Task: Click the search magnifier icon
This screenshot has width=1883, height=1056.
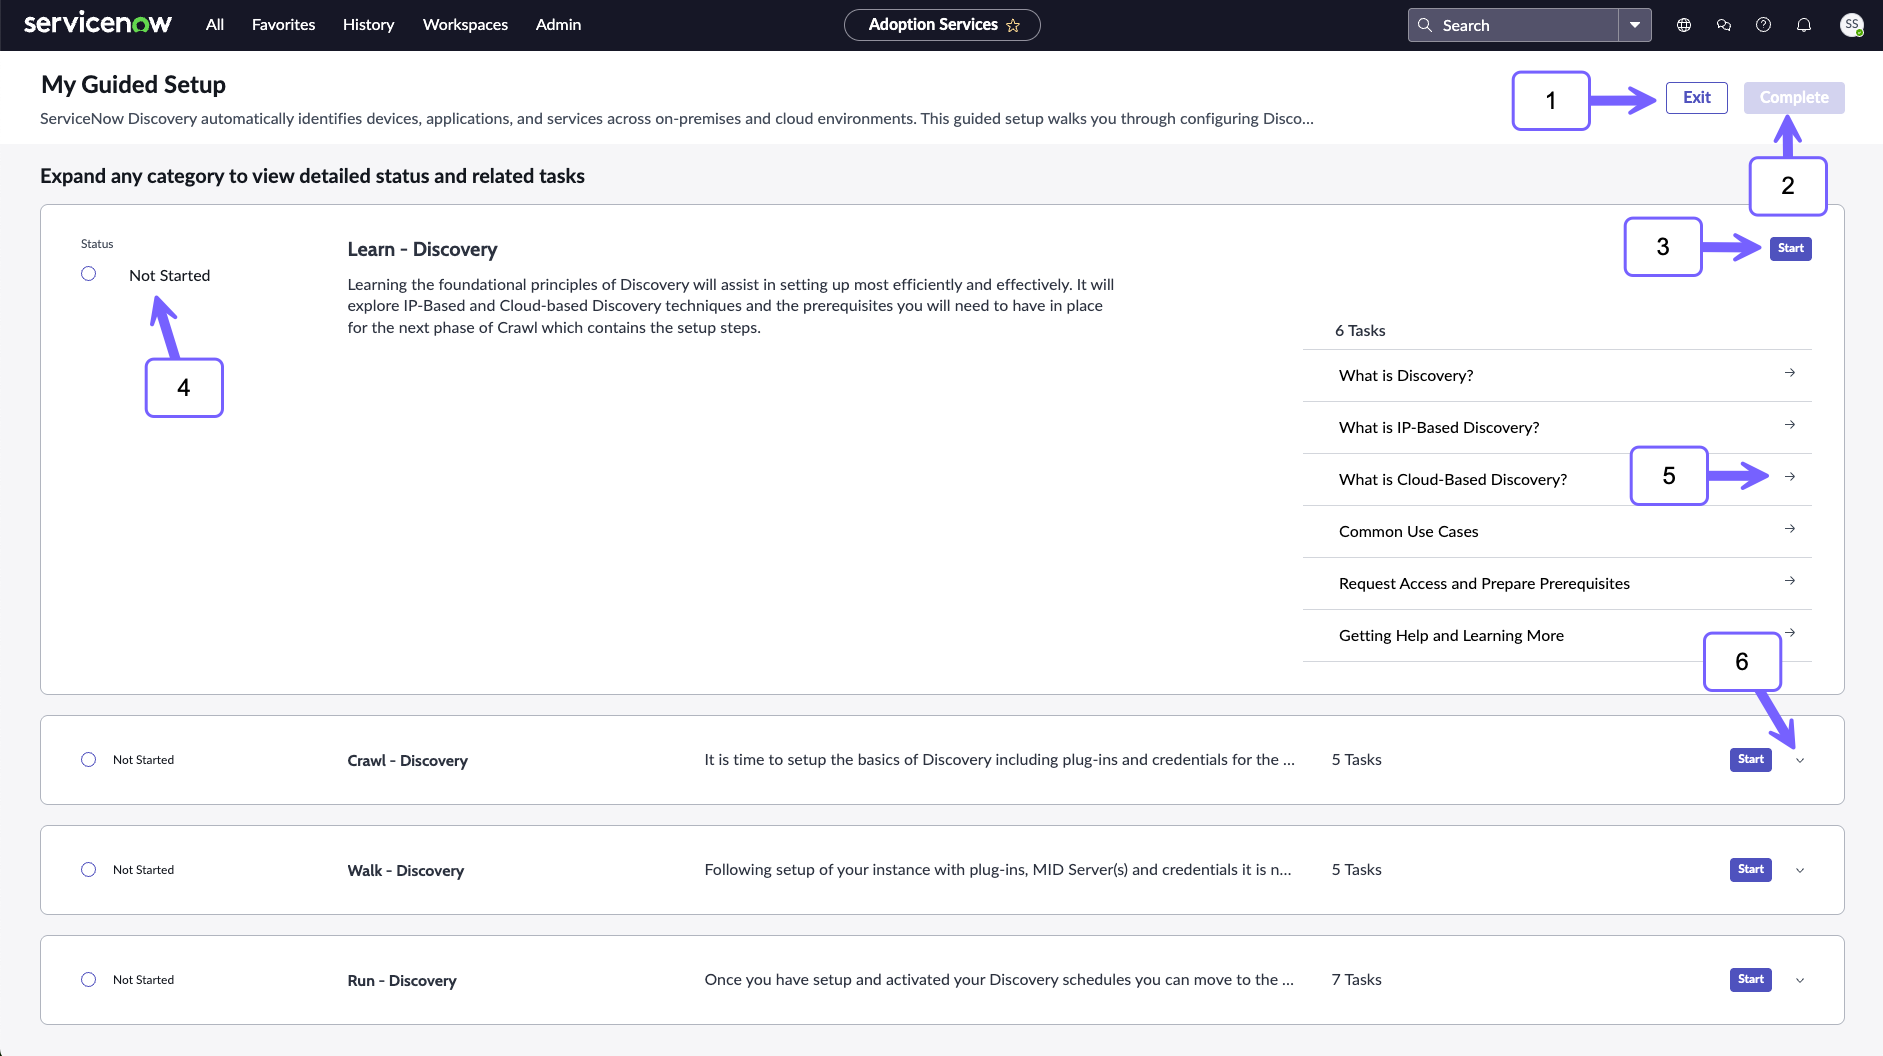Action: click(1425, 25)
